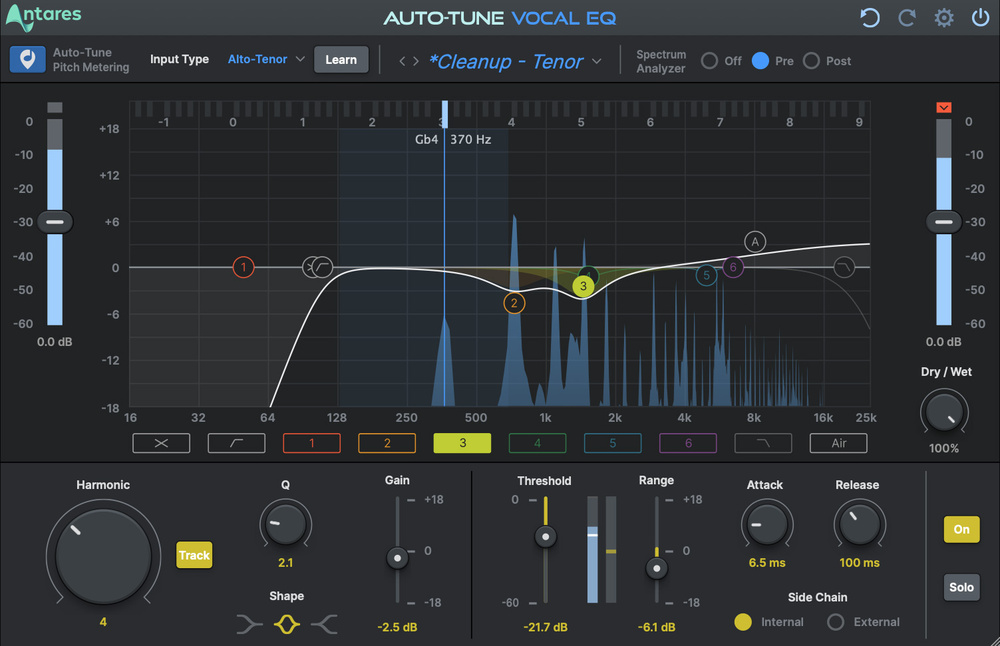Open the settings gear icon
This screenshot has height=646, width=1000.
coord(942,17)
